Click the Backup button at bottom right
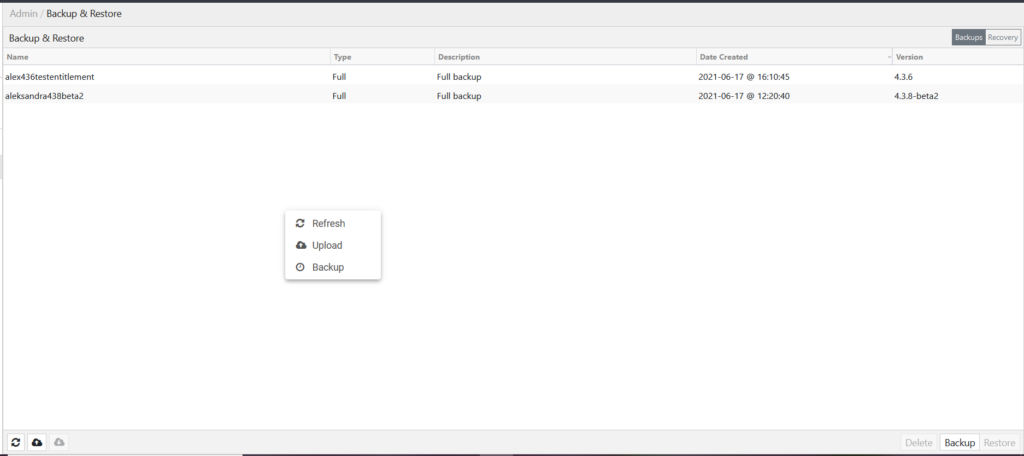The image size is (1024, 456). 959,442
